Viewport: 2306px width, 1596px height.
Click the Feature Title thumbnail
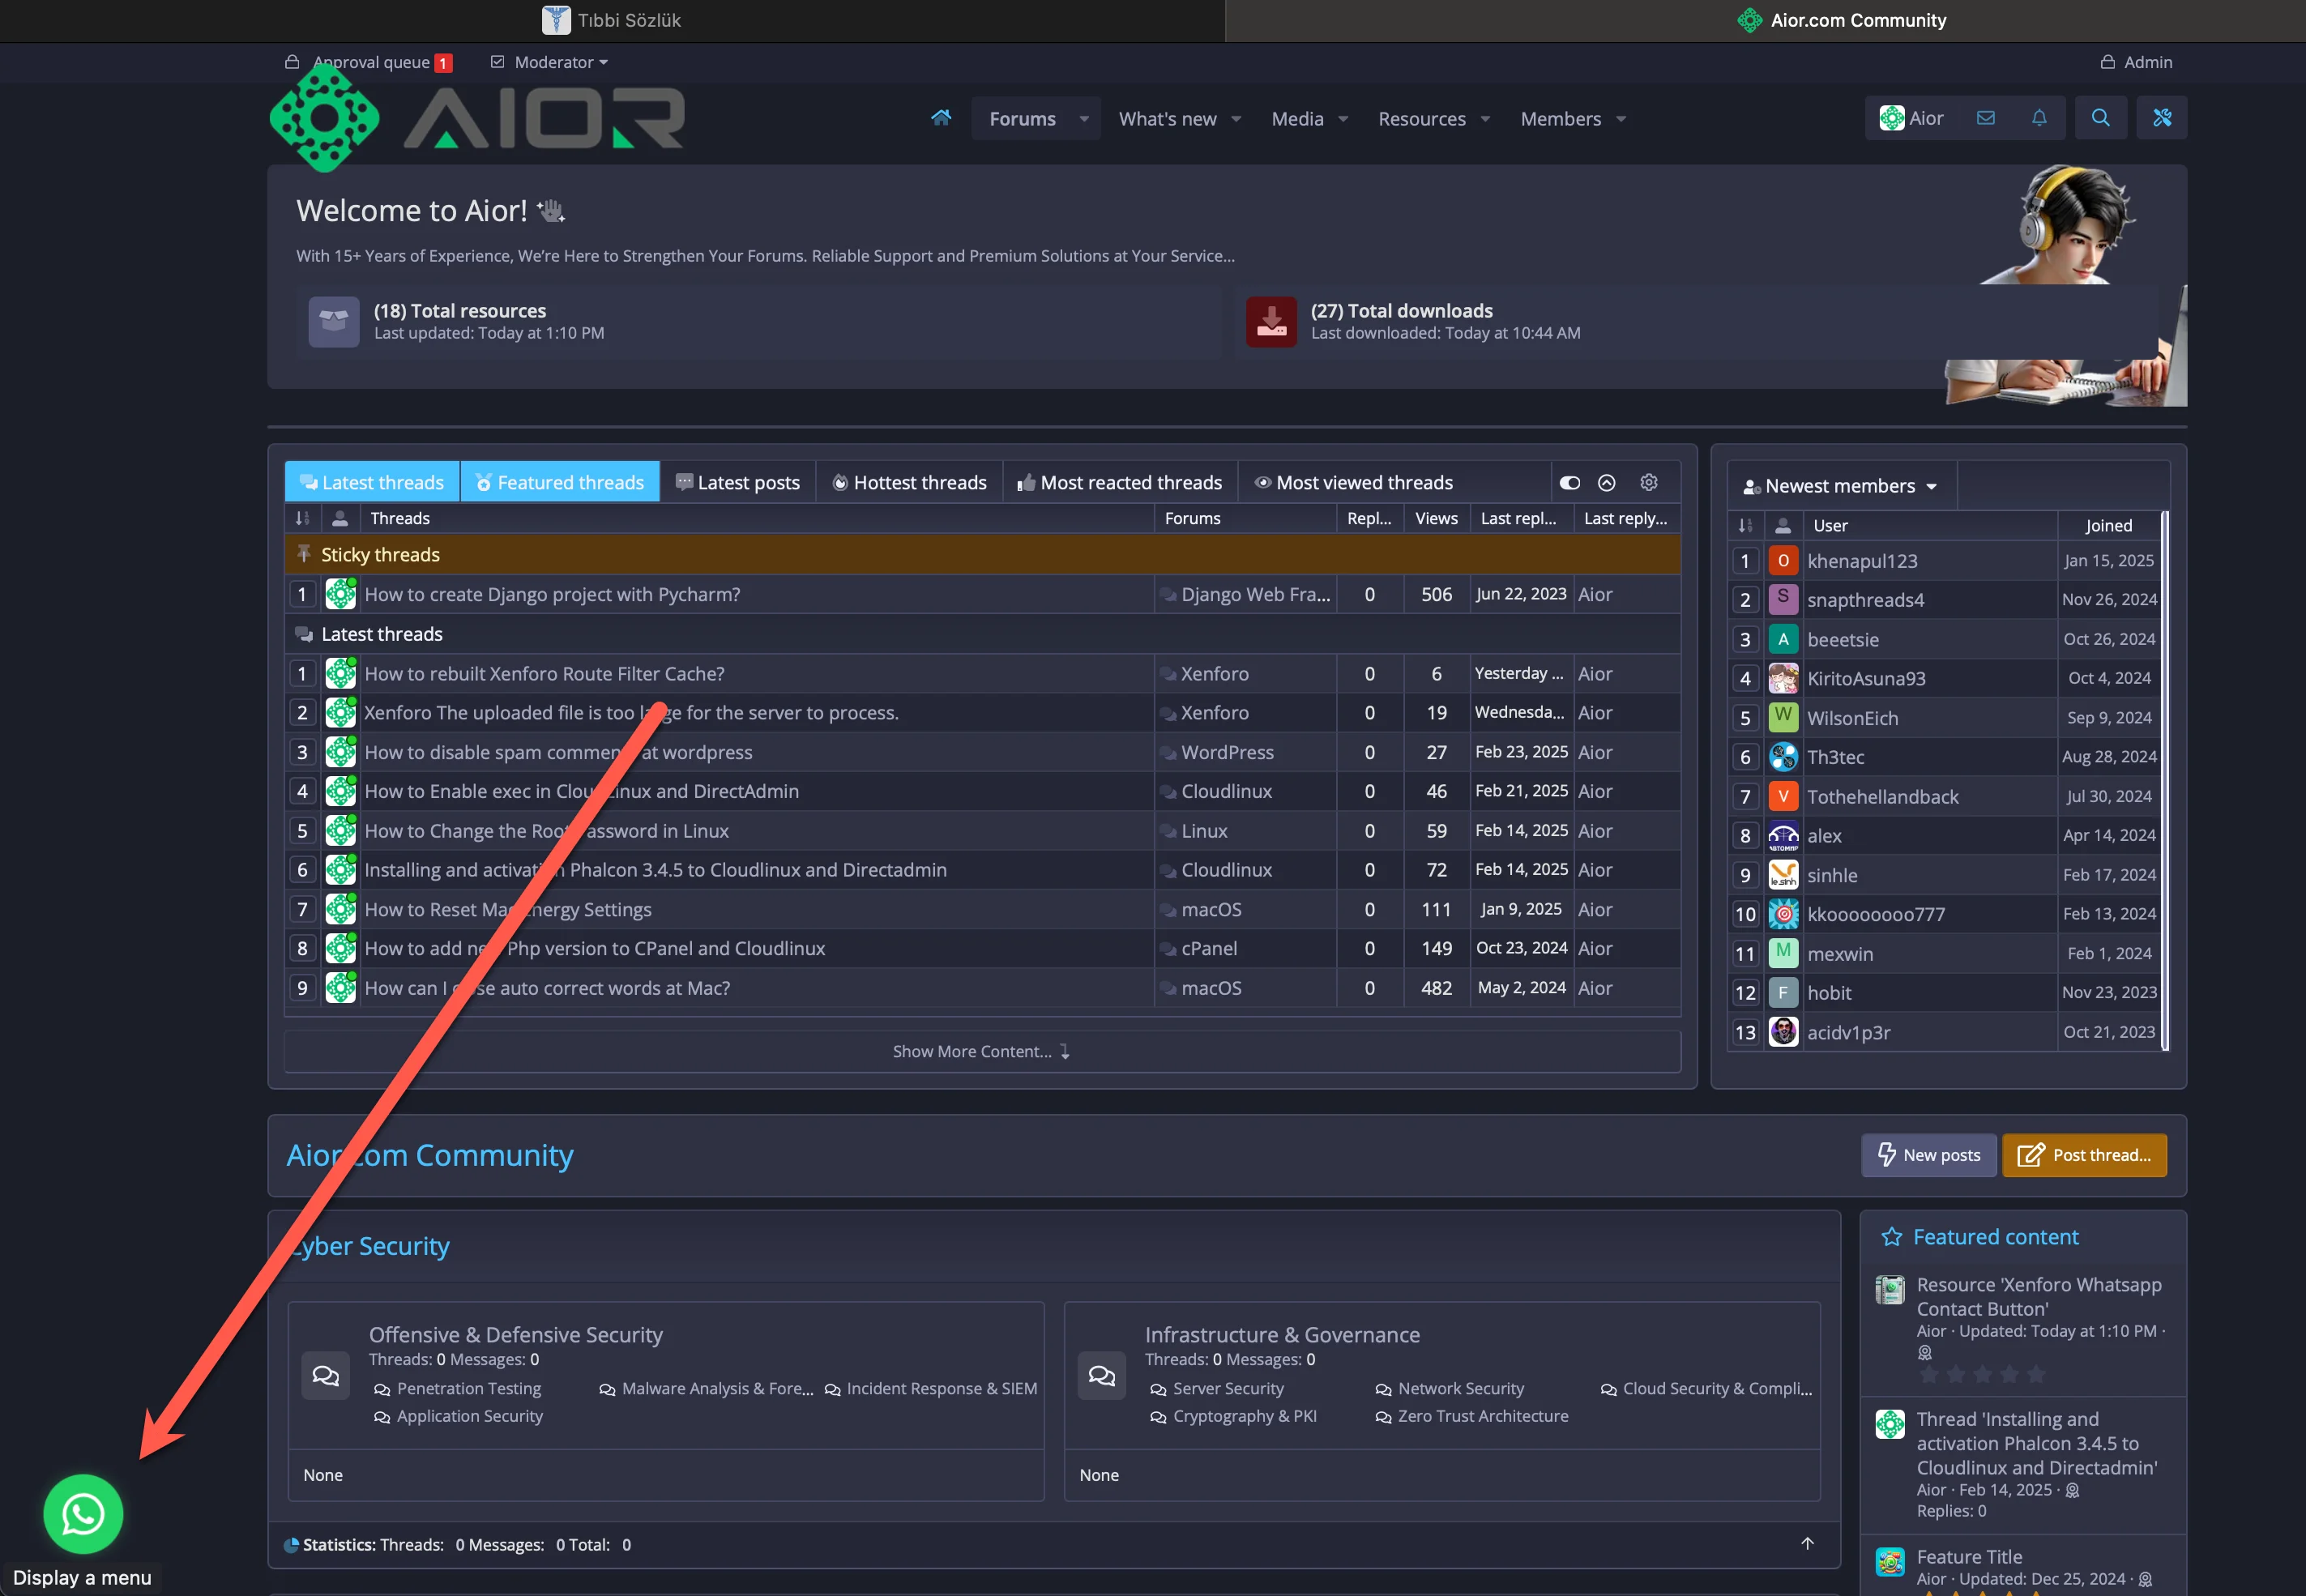point(1890,1561)
